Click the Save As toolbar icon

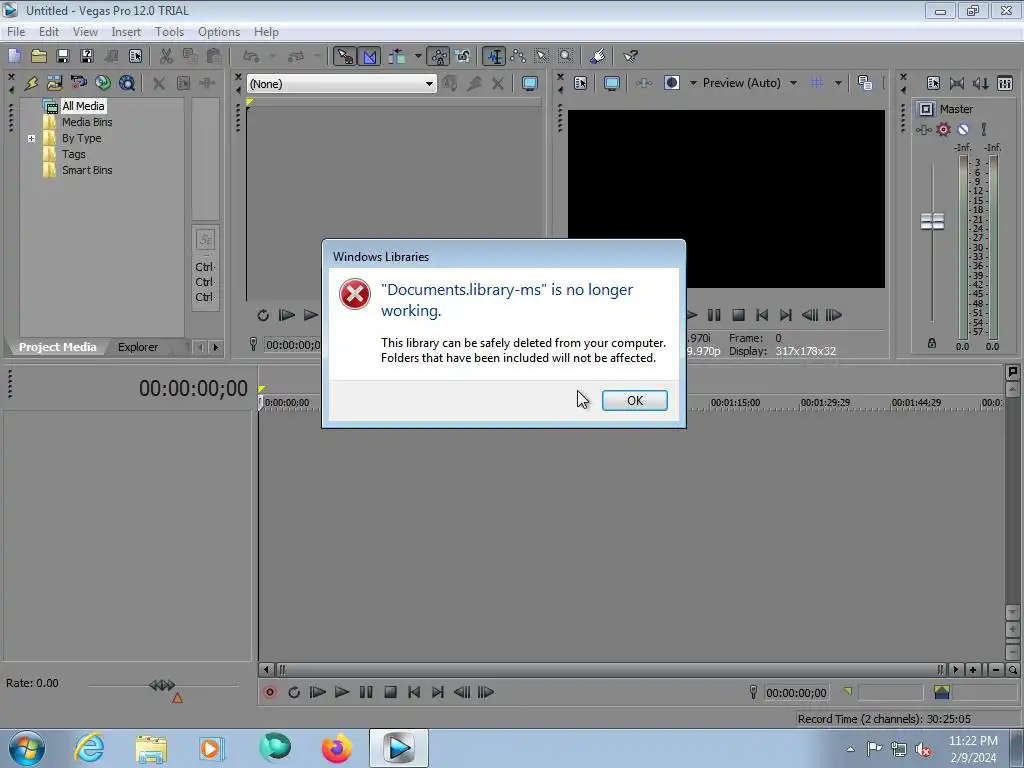click(x=86, y=56)
